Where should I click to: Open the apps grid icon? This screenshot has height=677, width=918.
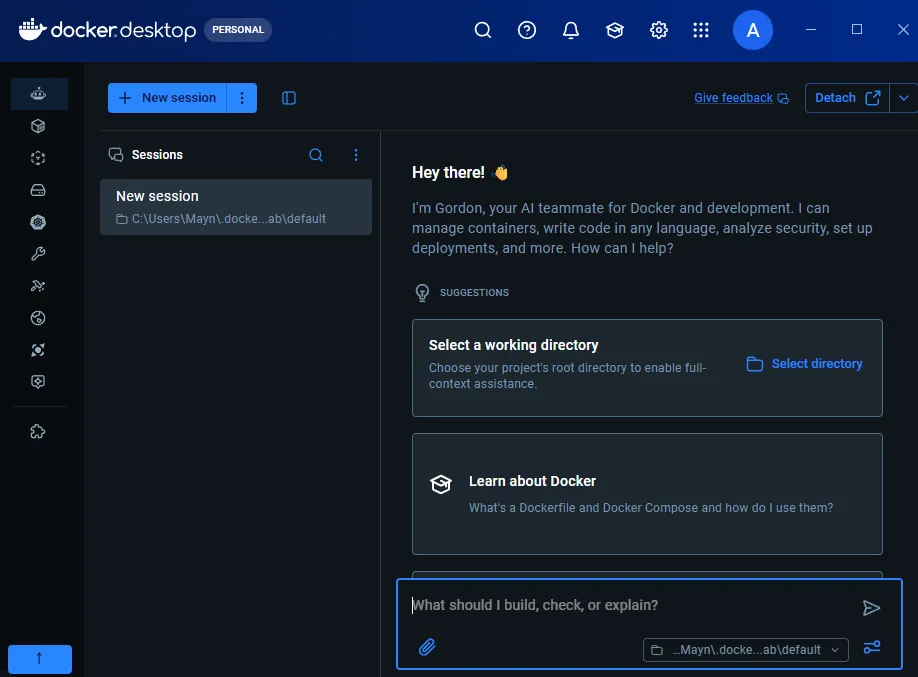pos(701,30)
